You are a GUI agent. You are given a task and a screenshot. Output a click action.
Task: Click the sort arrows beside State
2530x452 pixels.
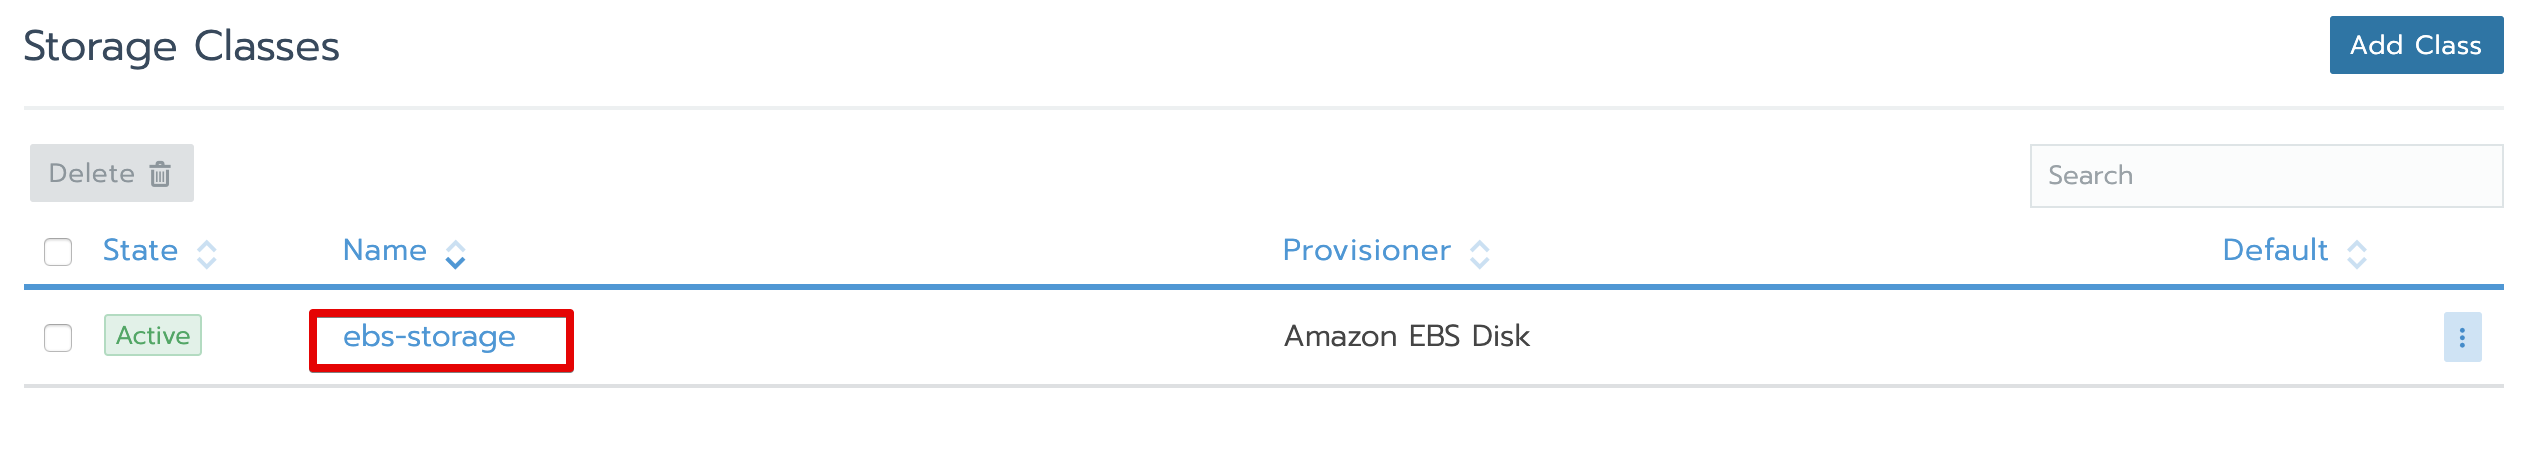click(207, 254)
